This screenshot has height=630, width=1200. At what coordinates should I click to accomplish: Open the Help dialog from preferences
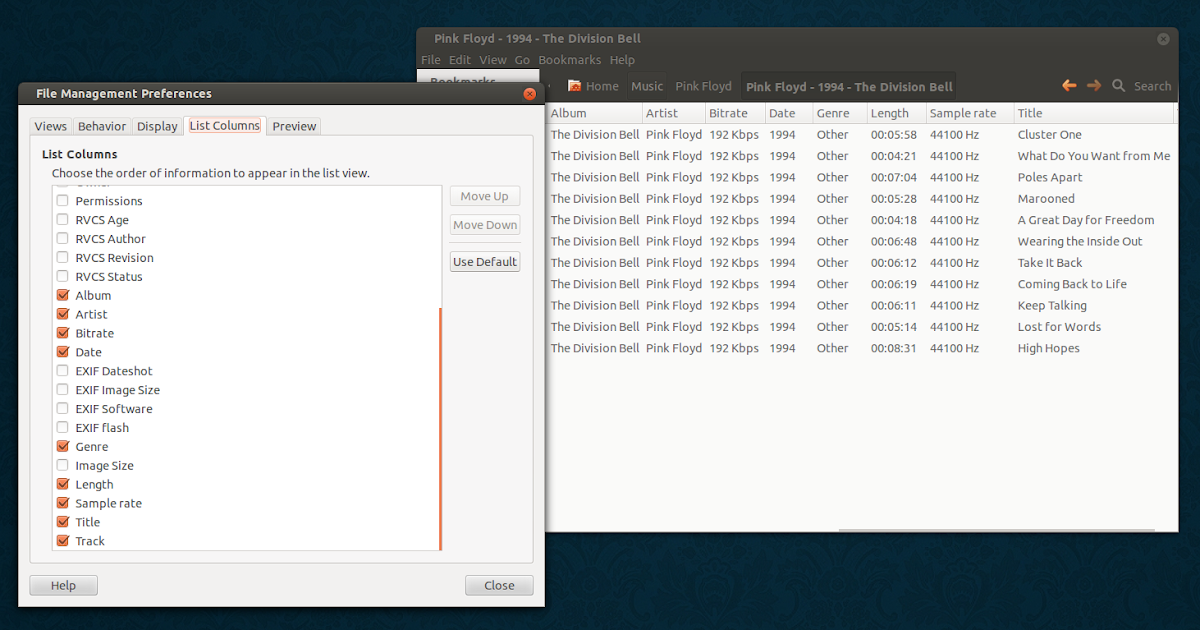point(63,585)
